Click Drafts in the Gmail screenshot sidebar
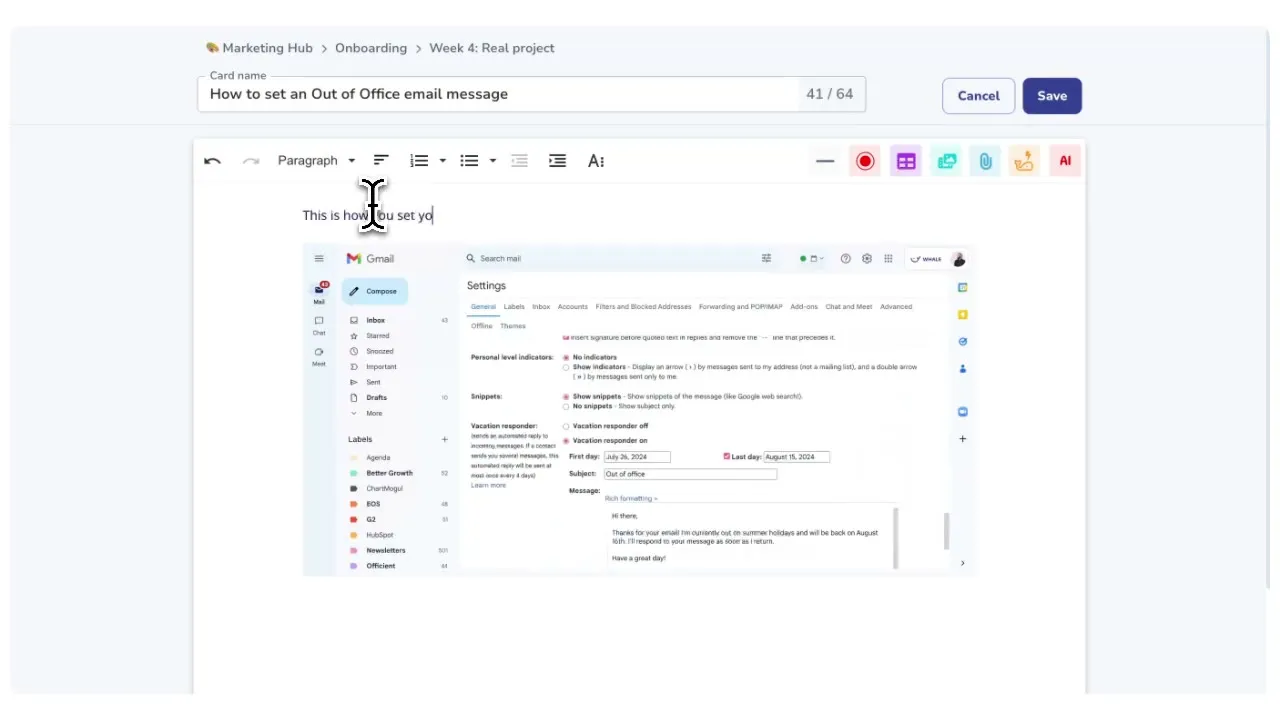1280x720 pixels. click(376, 398)
